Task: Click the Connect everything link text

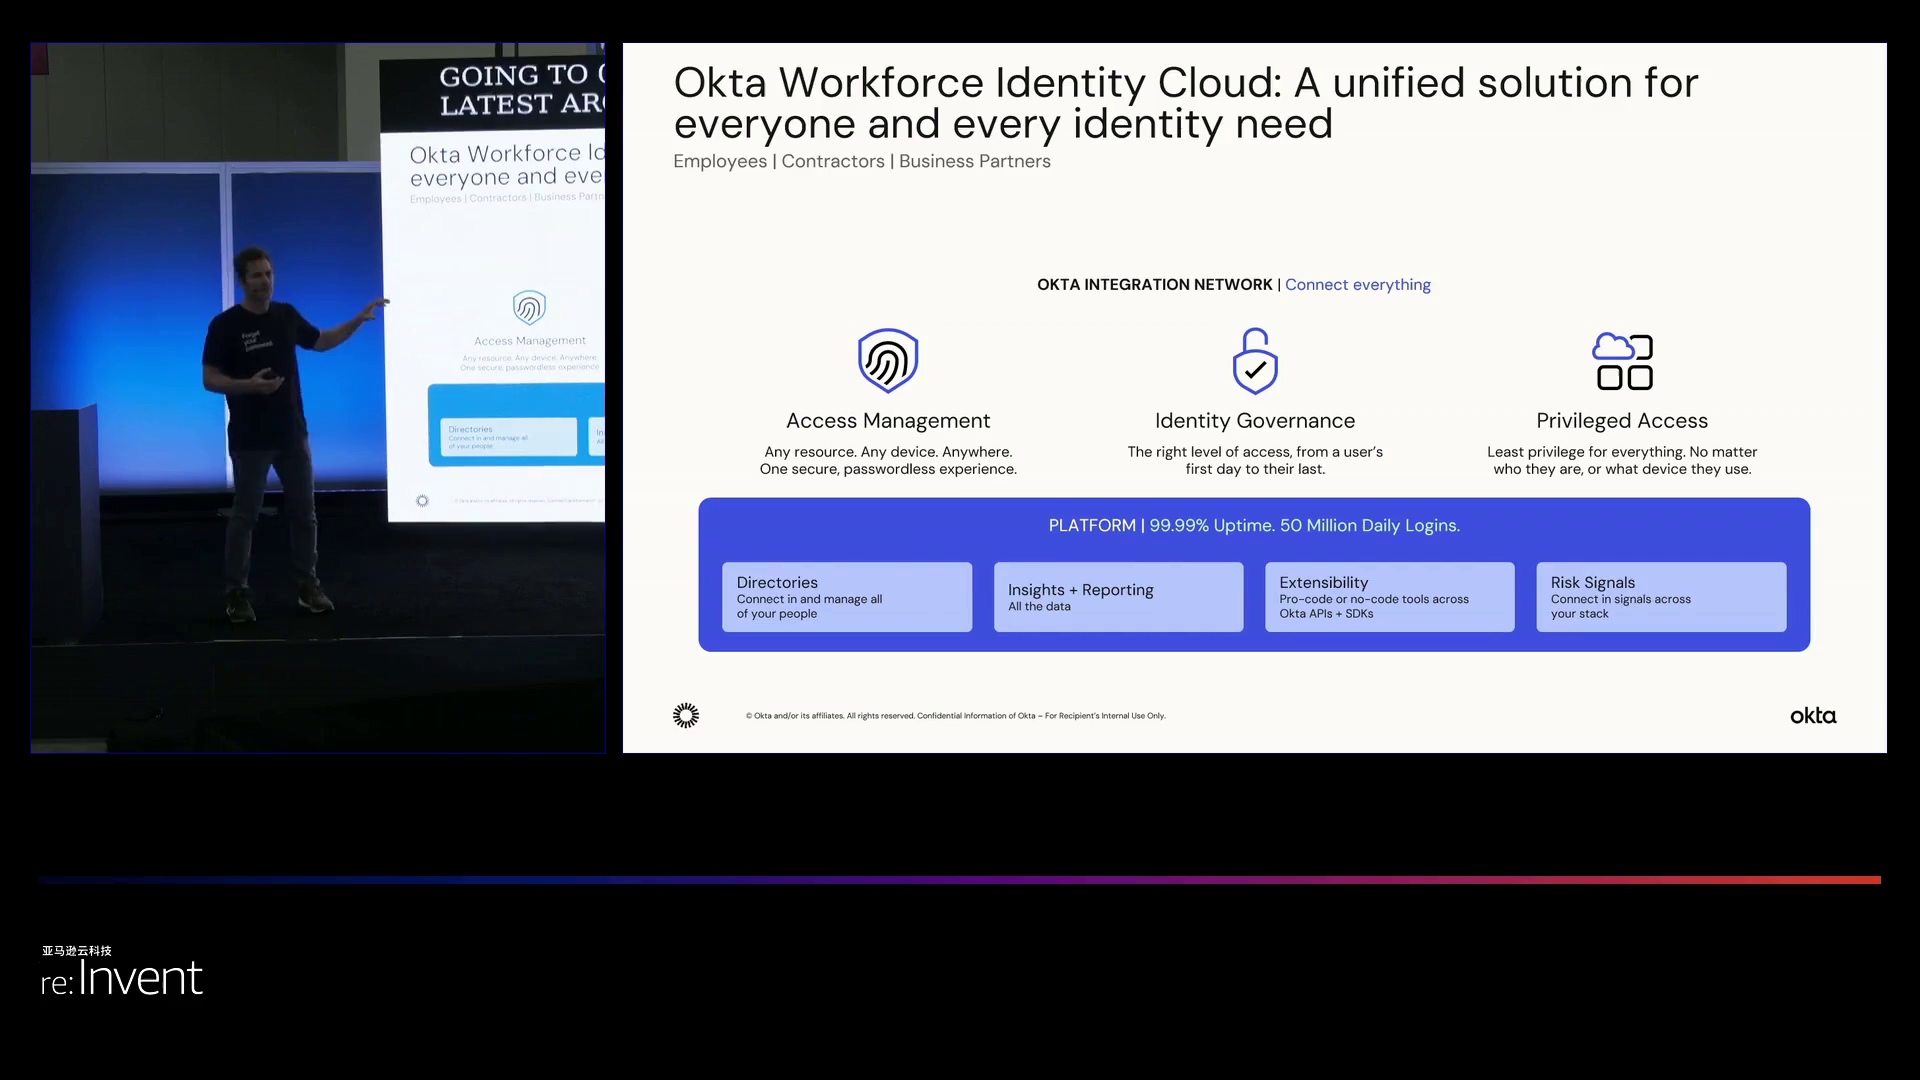Action: point(1357,285)
